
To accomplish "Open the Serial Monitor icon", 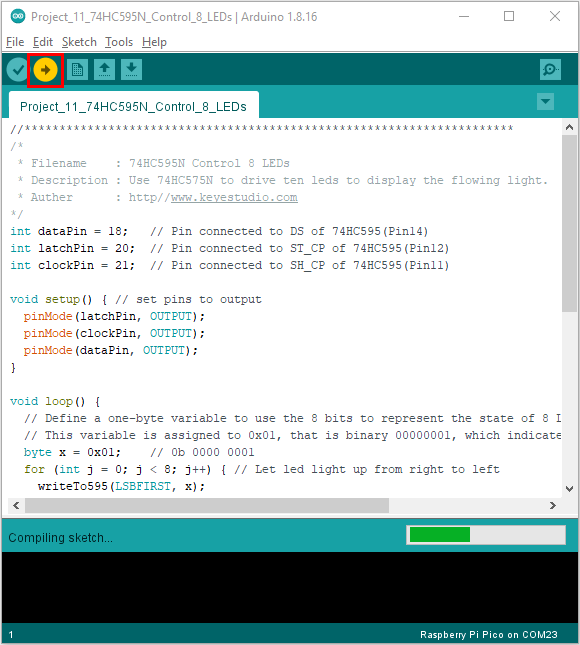I will click(550, 70).
